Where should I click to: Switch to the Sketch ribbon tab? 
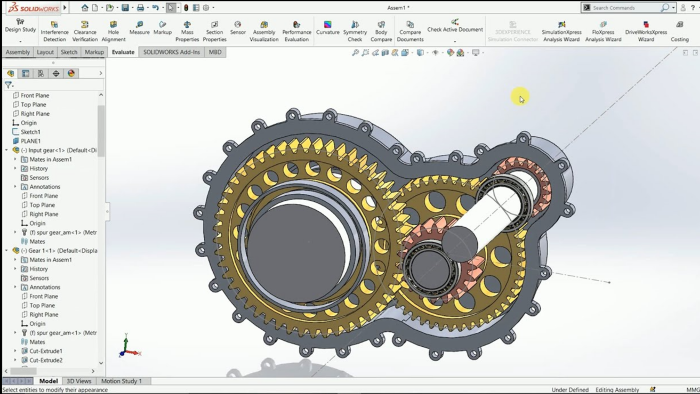tap(69, 52)
